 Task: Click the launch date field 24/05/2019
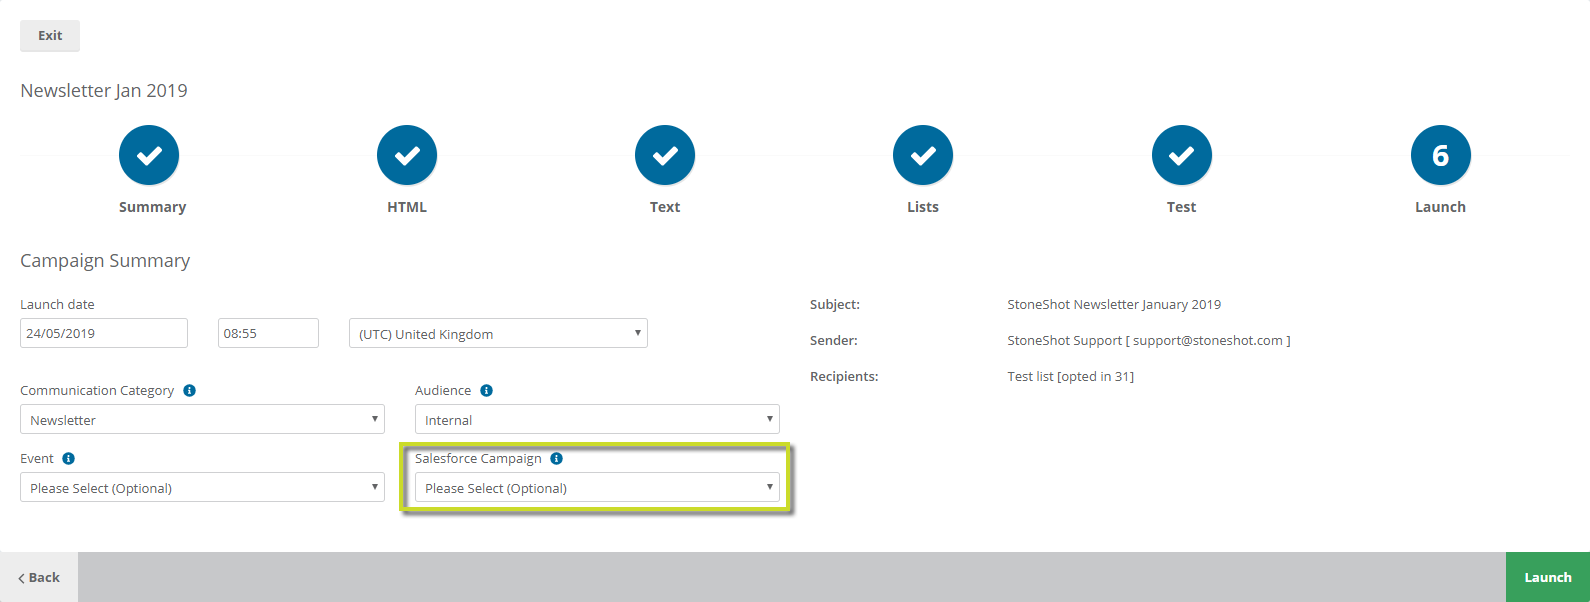(x=104, y=333)
